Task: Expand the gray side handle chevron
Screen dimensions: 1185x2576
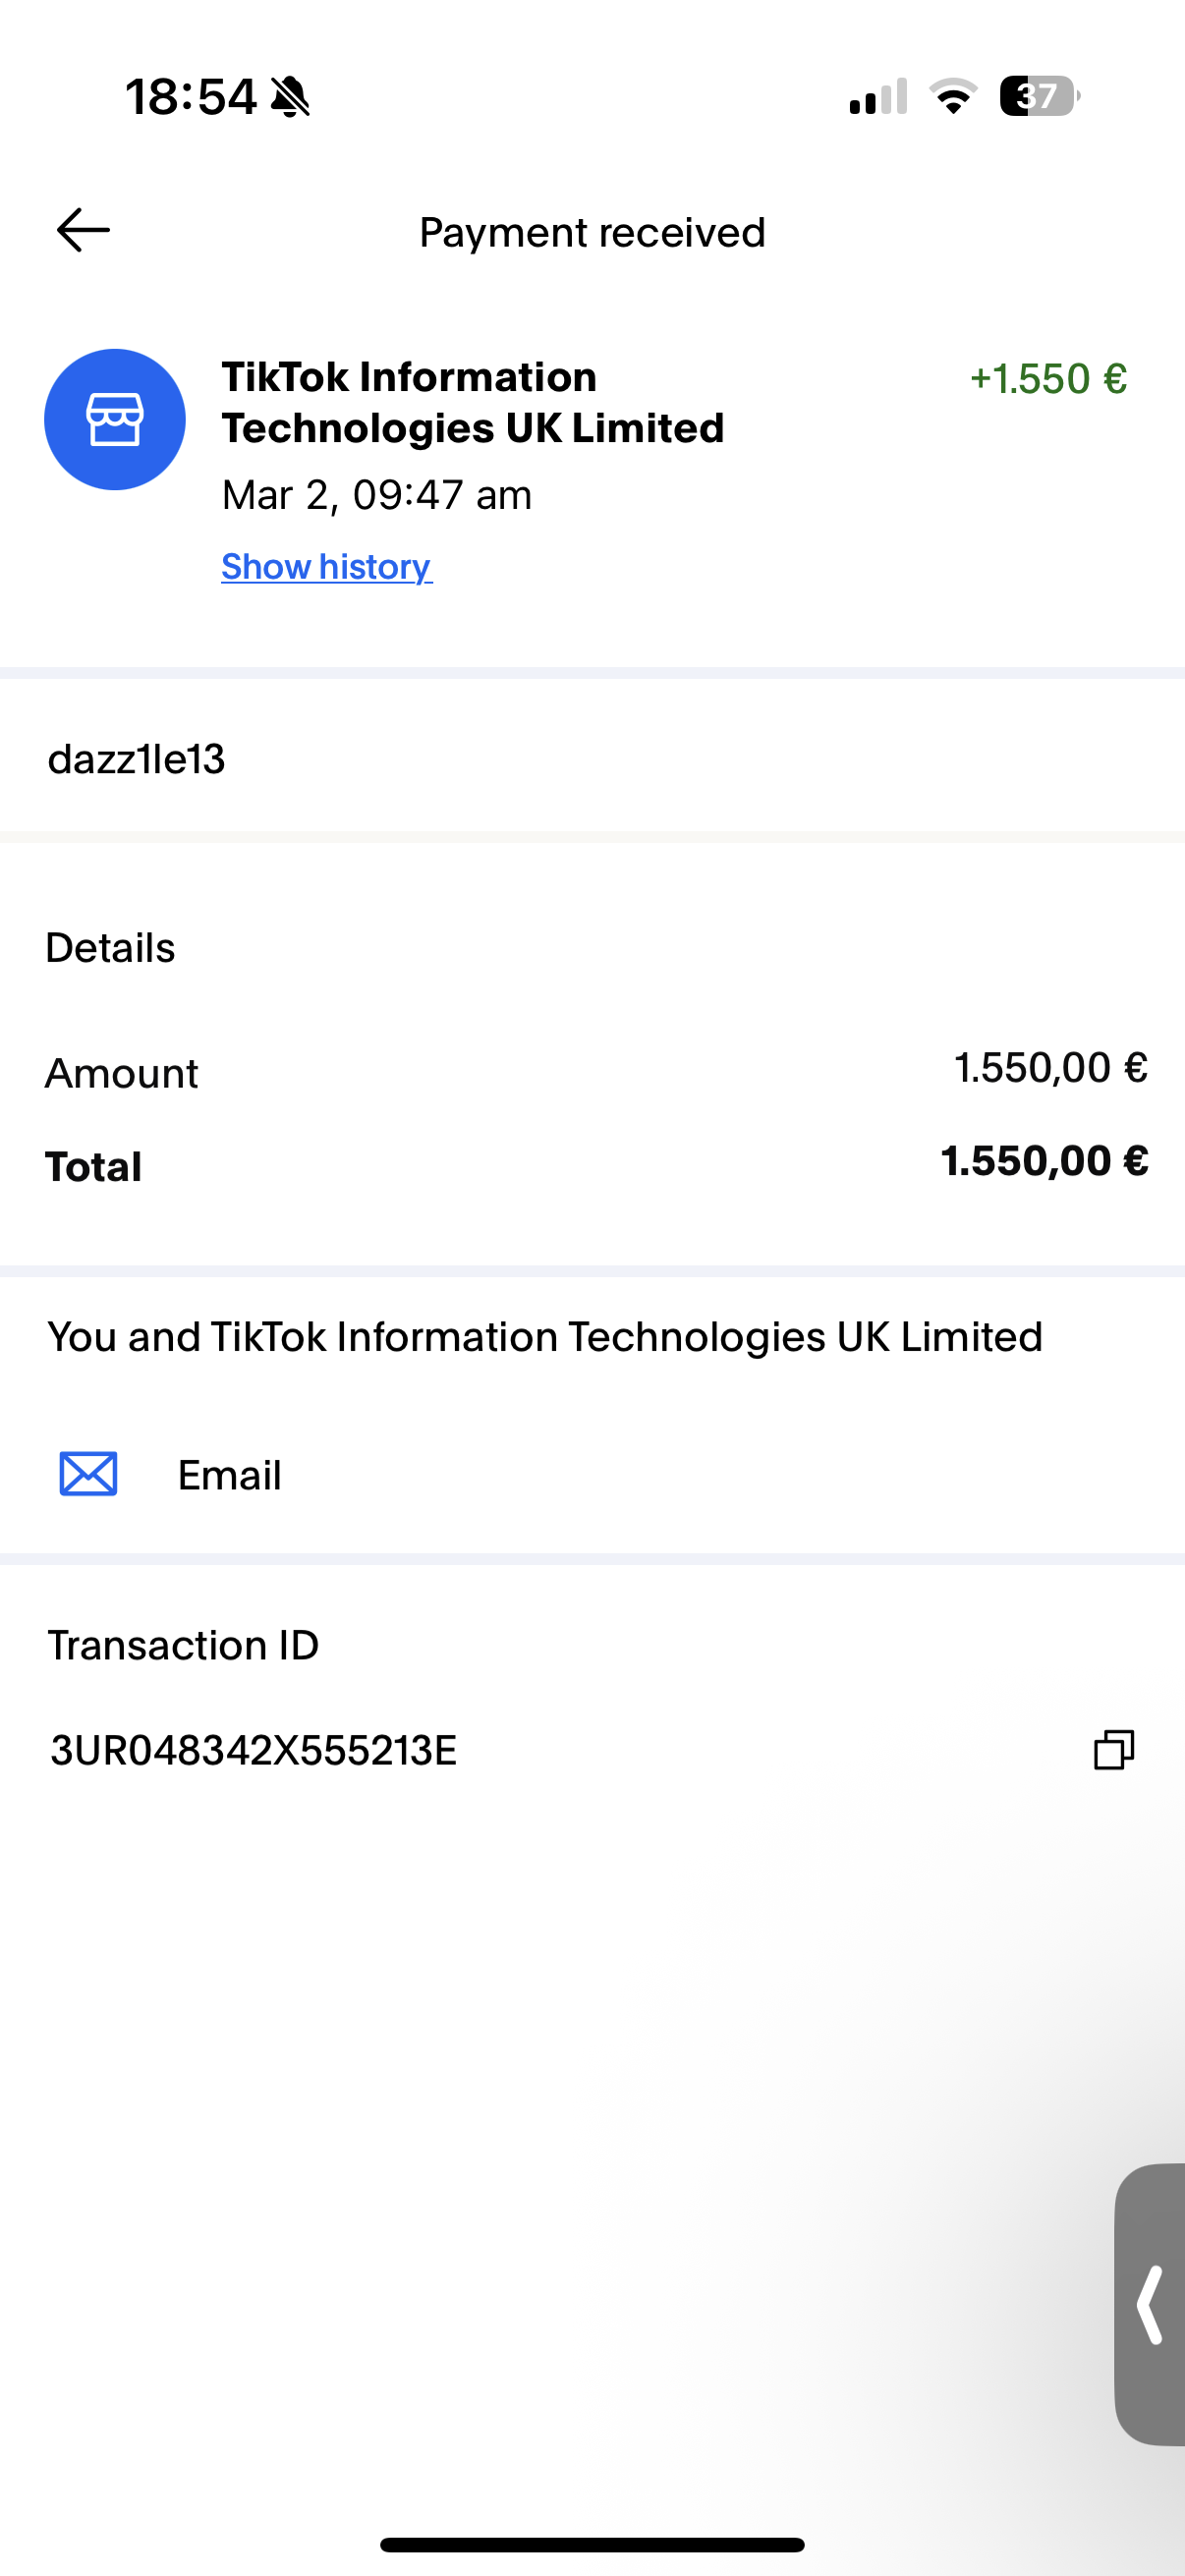Action: 1151,2305
